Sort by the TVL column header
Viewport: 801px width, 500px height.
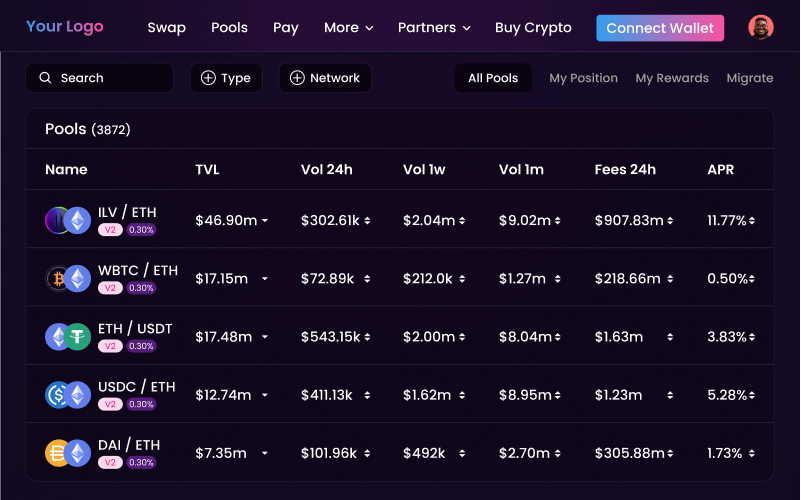(207, 170)
